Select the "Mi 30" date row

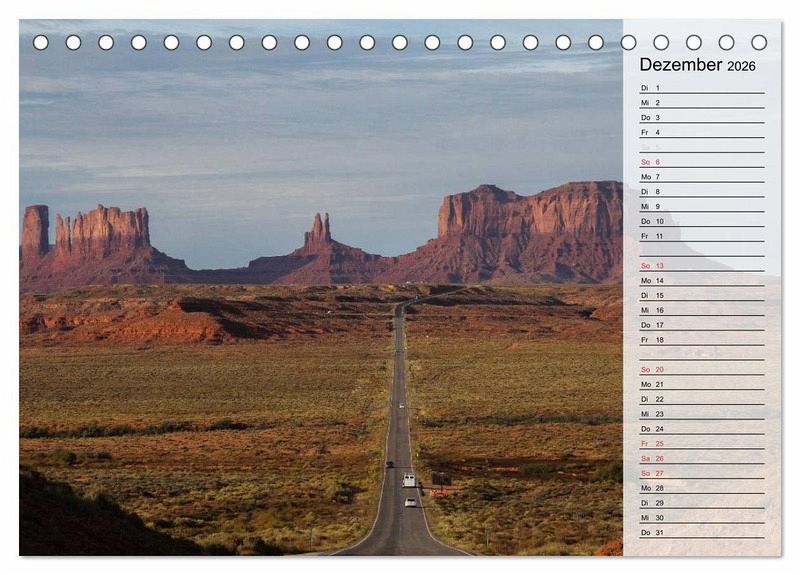[702, 517]
